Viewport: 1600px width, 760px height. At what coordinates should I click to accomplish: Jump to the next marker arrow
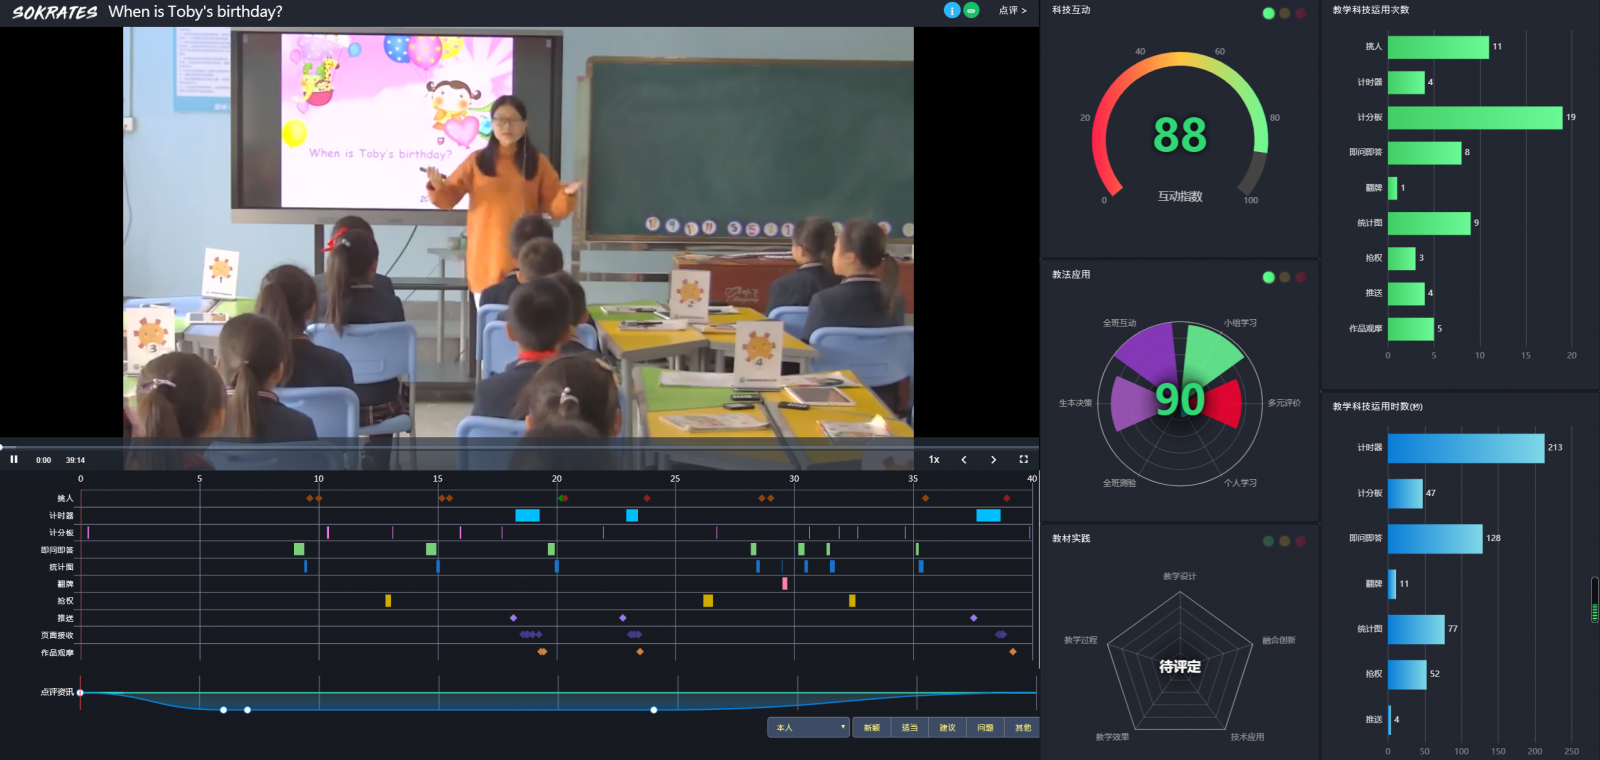(x=993, y=460)
